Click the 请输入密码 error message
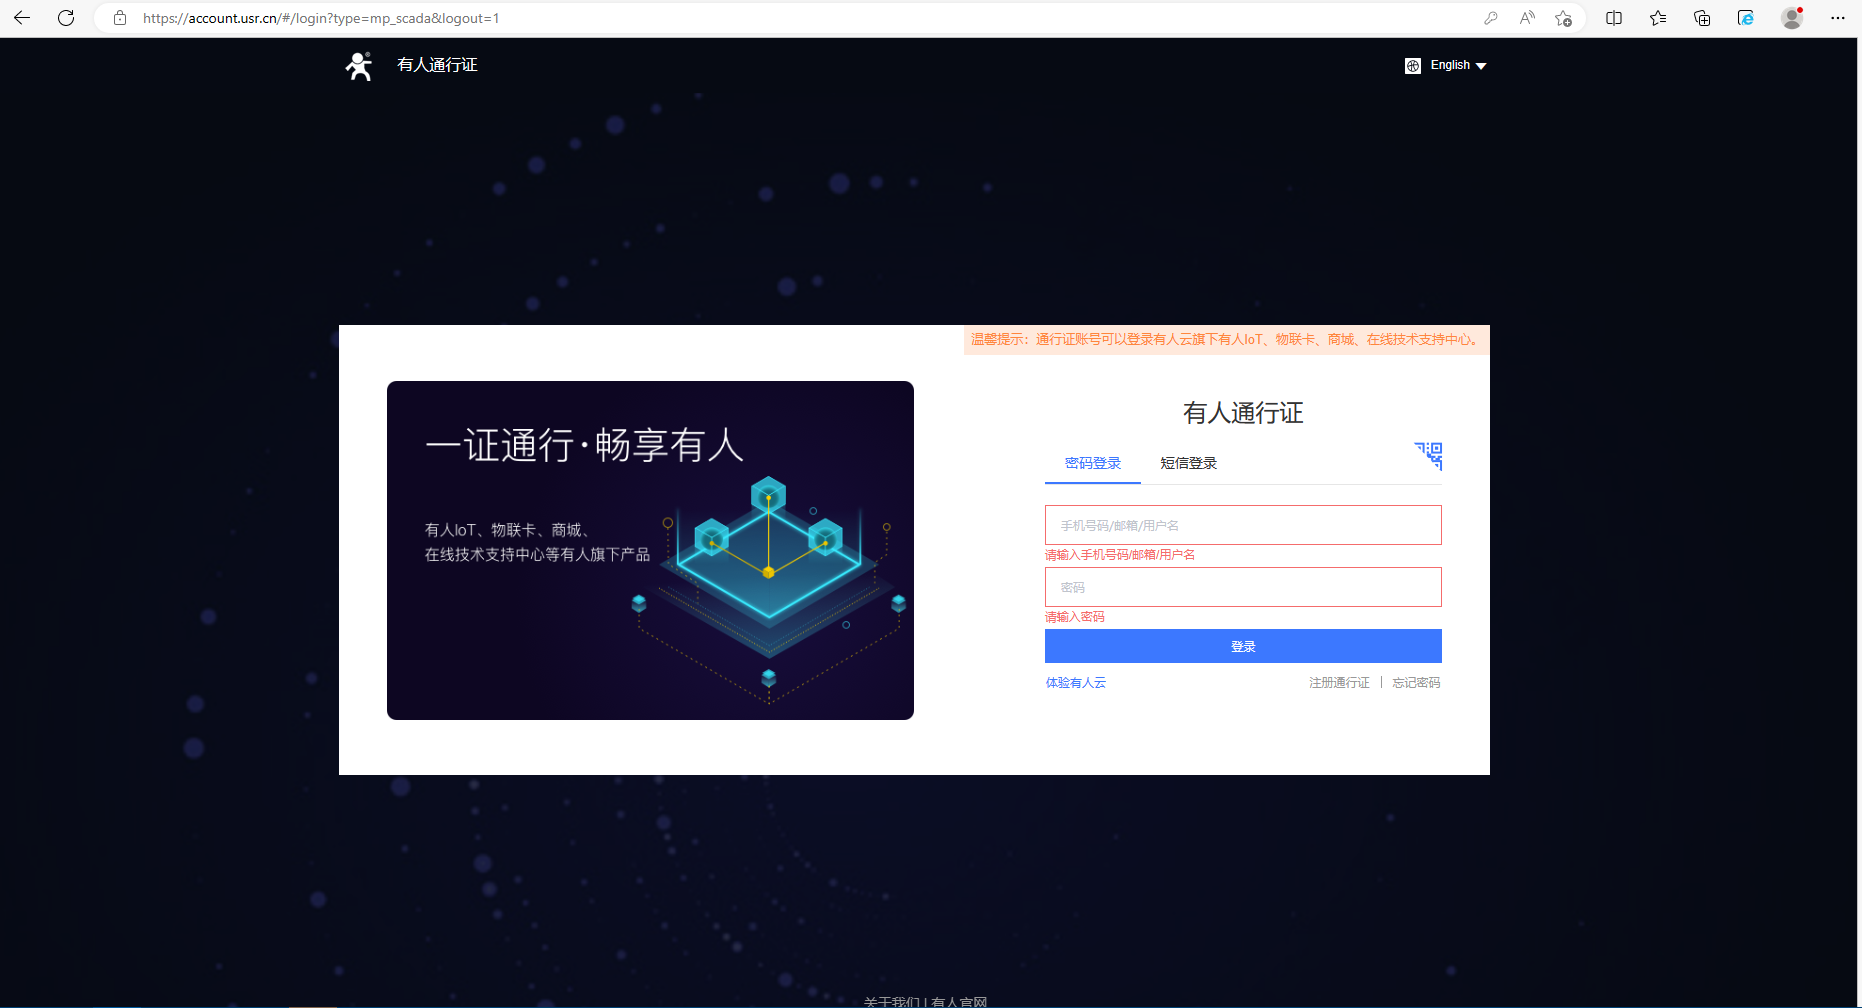 pos(1075,617)
